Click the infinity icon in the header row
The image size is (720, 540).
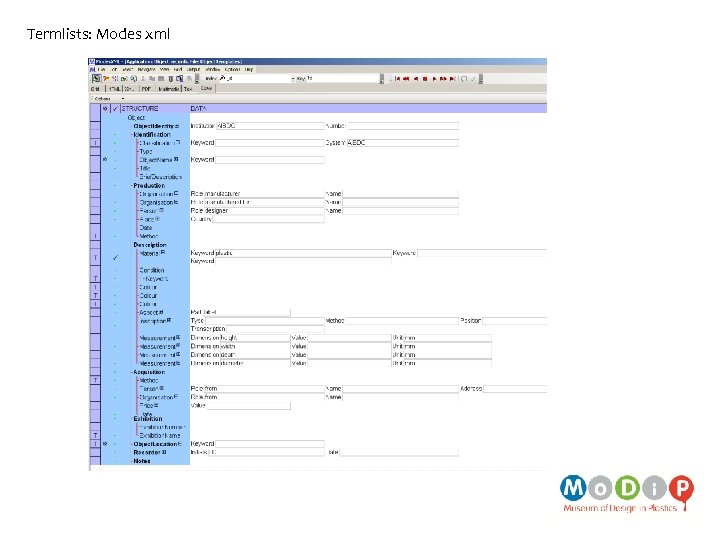click(105, 108)
